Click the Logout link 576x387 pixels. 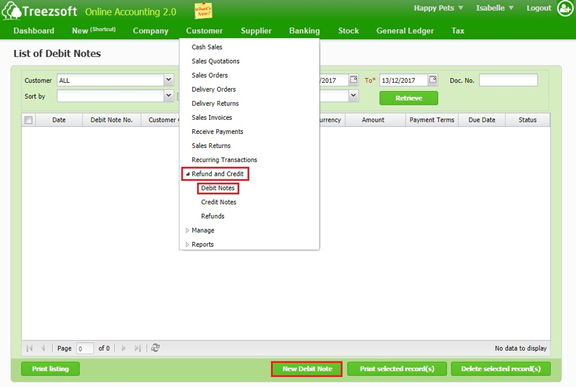[x=539, y=8]
